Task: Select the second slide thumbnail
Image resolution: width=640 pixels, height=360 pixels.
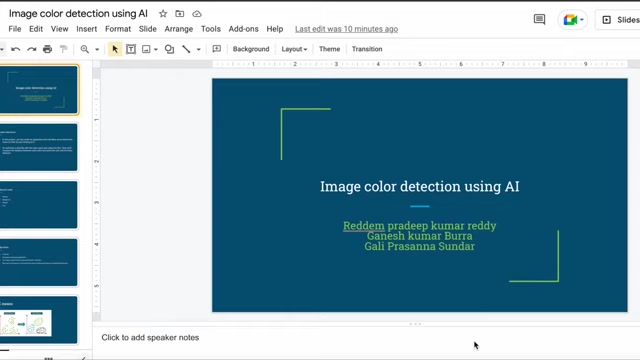Action: [39, 147]
